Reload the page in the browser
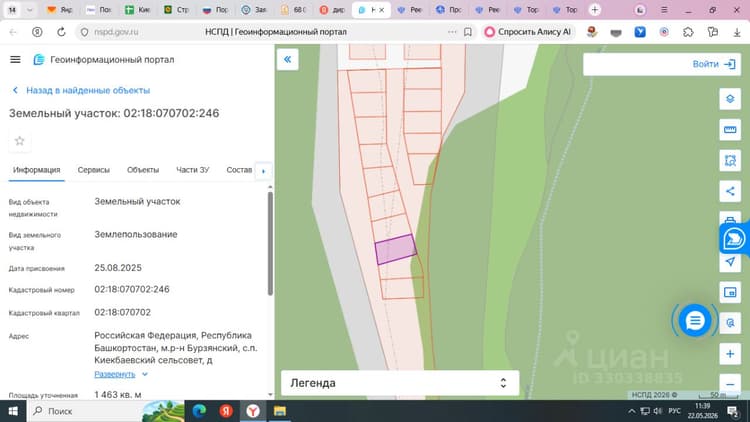 (x=61, y=32)
